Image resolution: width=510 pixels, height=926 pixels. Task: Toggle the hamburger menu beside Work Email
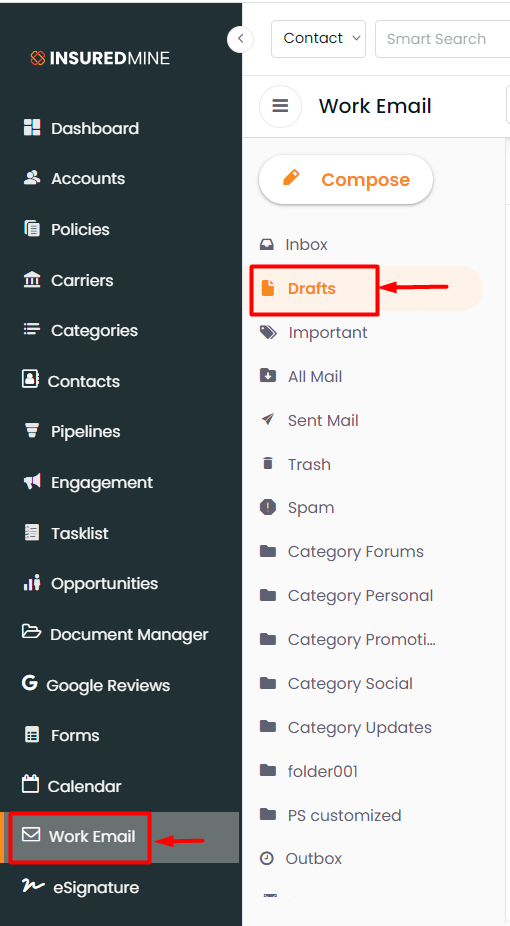pos(280,106)
